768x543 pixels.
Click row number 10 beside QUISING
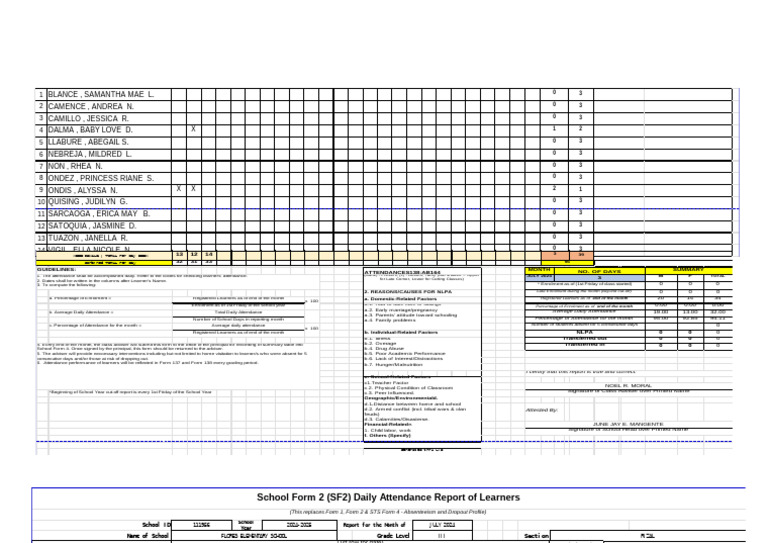tap(41, 202)
